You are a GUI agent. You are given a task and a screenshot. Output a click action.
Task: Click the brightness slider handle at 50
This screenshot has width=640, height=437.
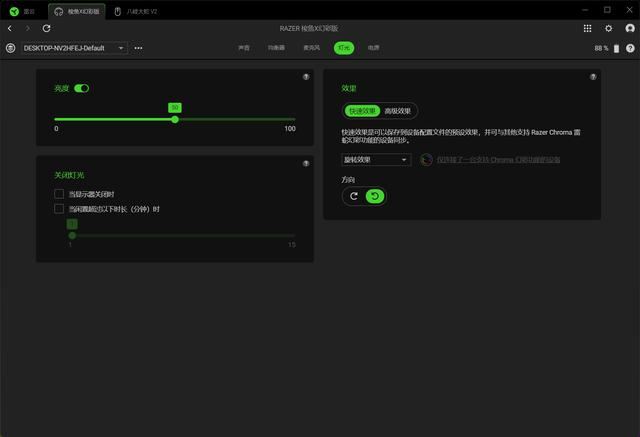[175, 119]
